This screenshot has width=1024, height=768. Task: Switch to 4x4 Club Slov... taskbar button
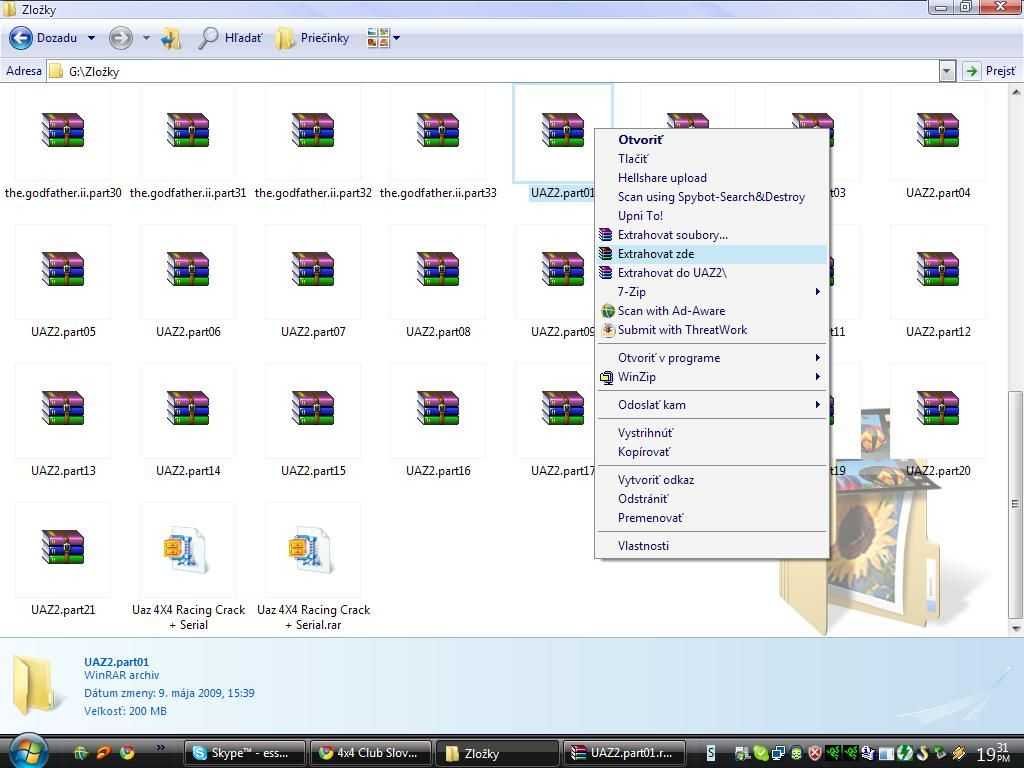coord(370,753)
